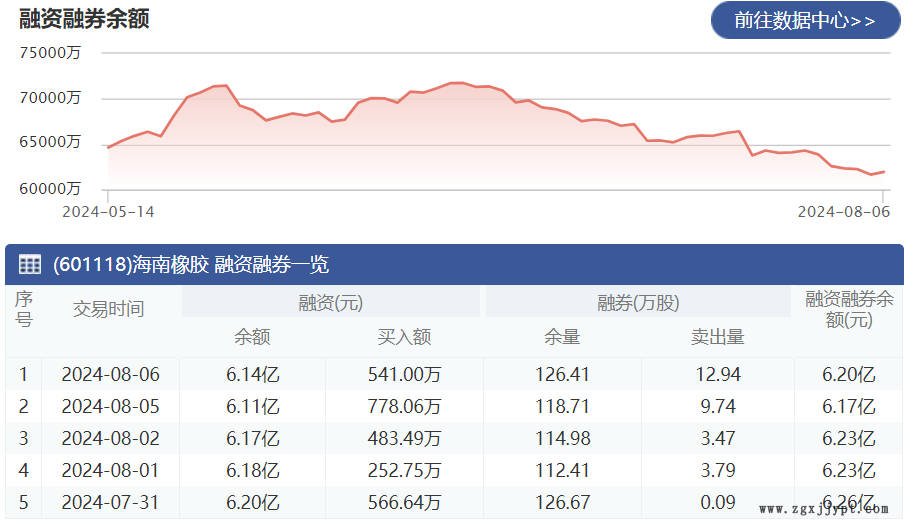Click the 余额 sub-header under 融资

pos(252,337)
